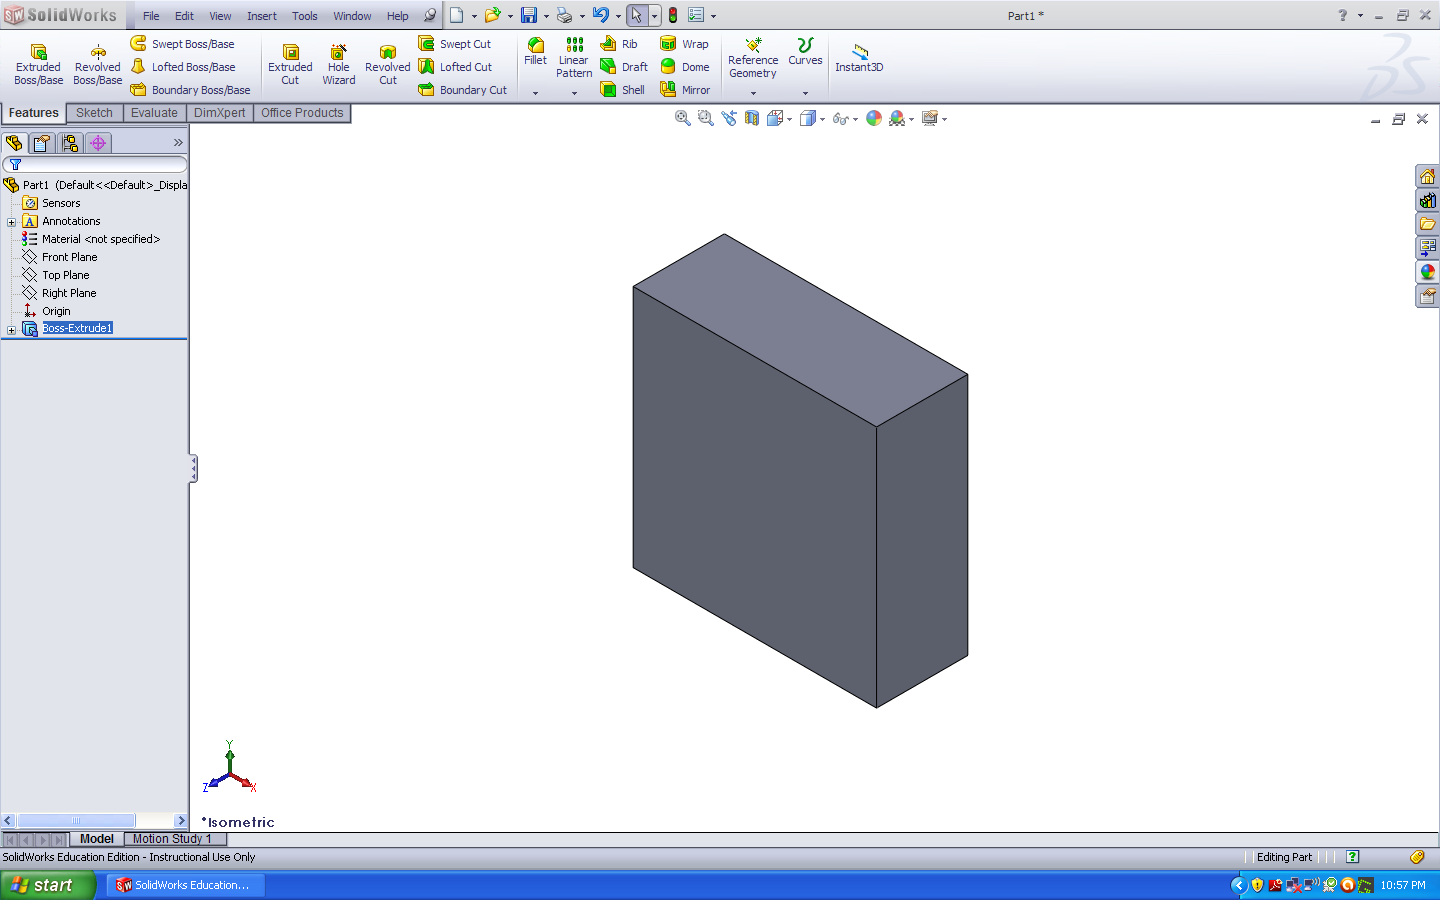
Task: Click the Dome feature icon
Action: click(x=685, y=67)
